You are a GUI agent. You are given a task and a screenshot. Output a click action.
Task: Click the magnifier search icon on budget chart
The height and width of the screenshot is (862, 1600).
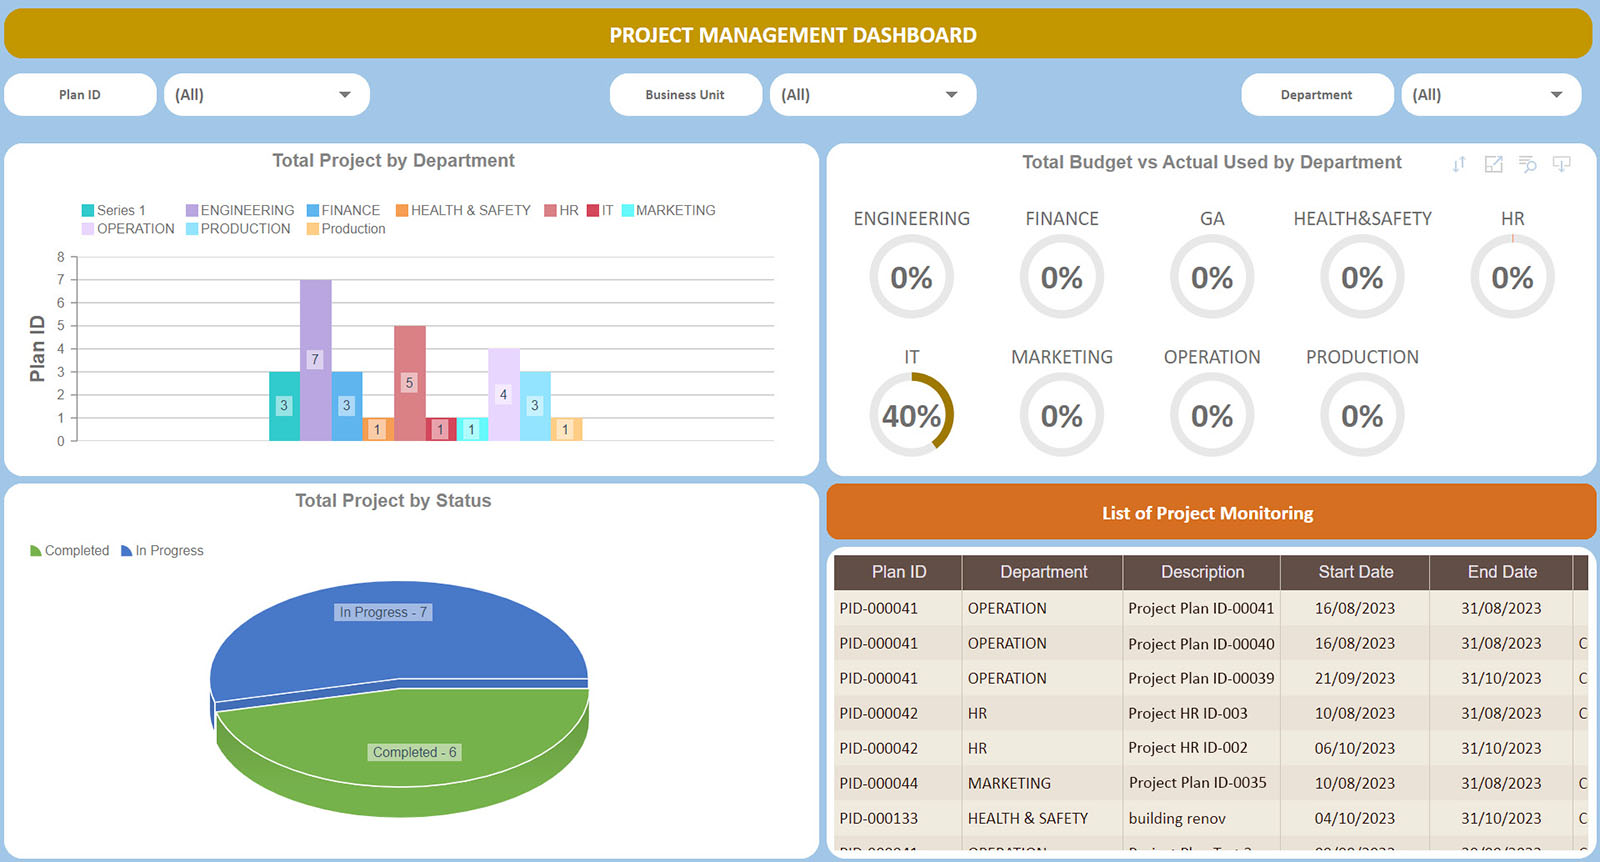[1527, 164]
